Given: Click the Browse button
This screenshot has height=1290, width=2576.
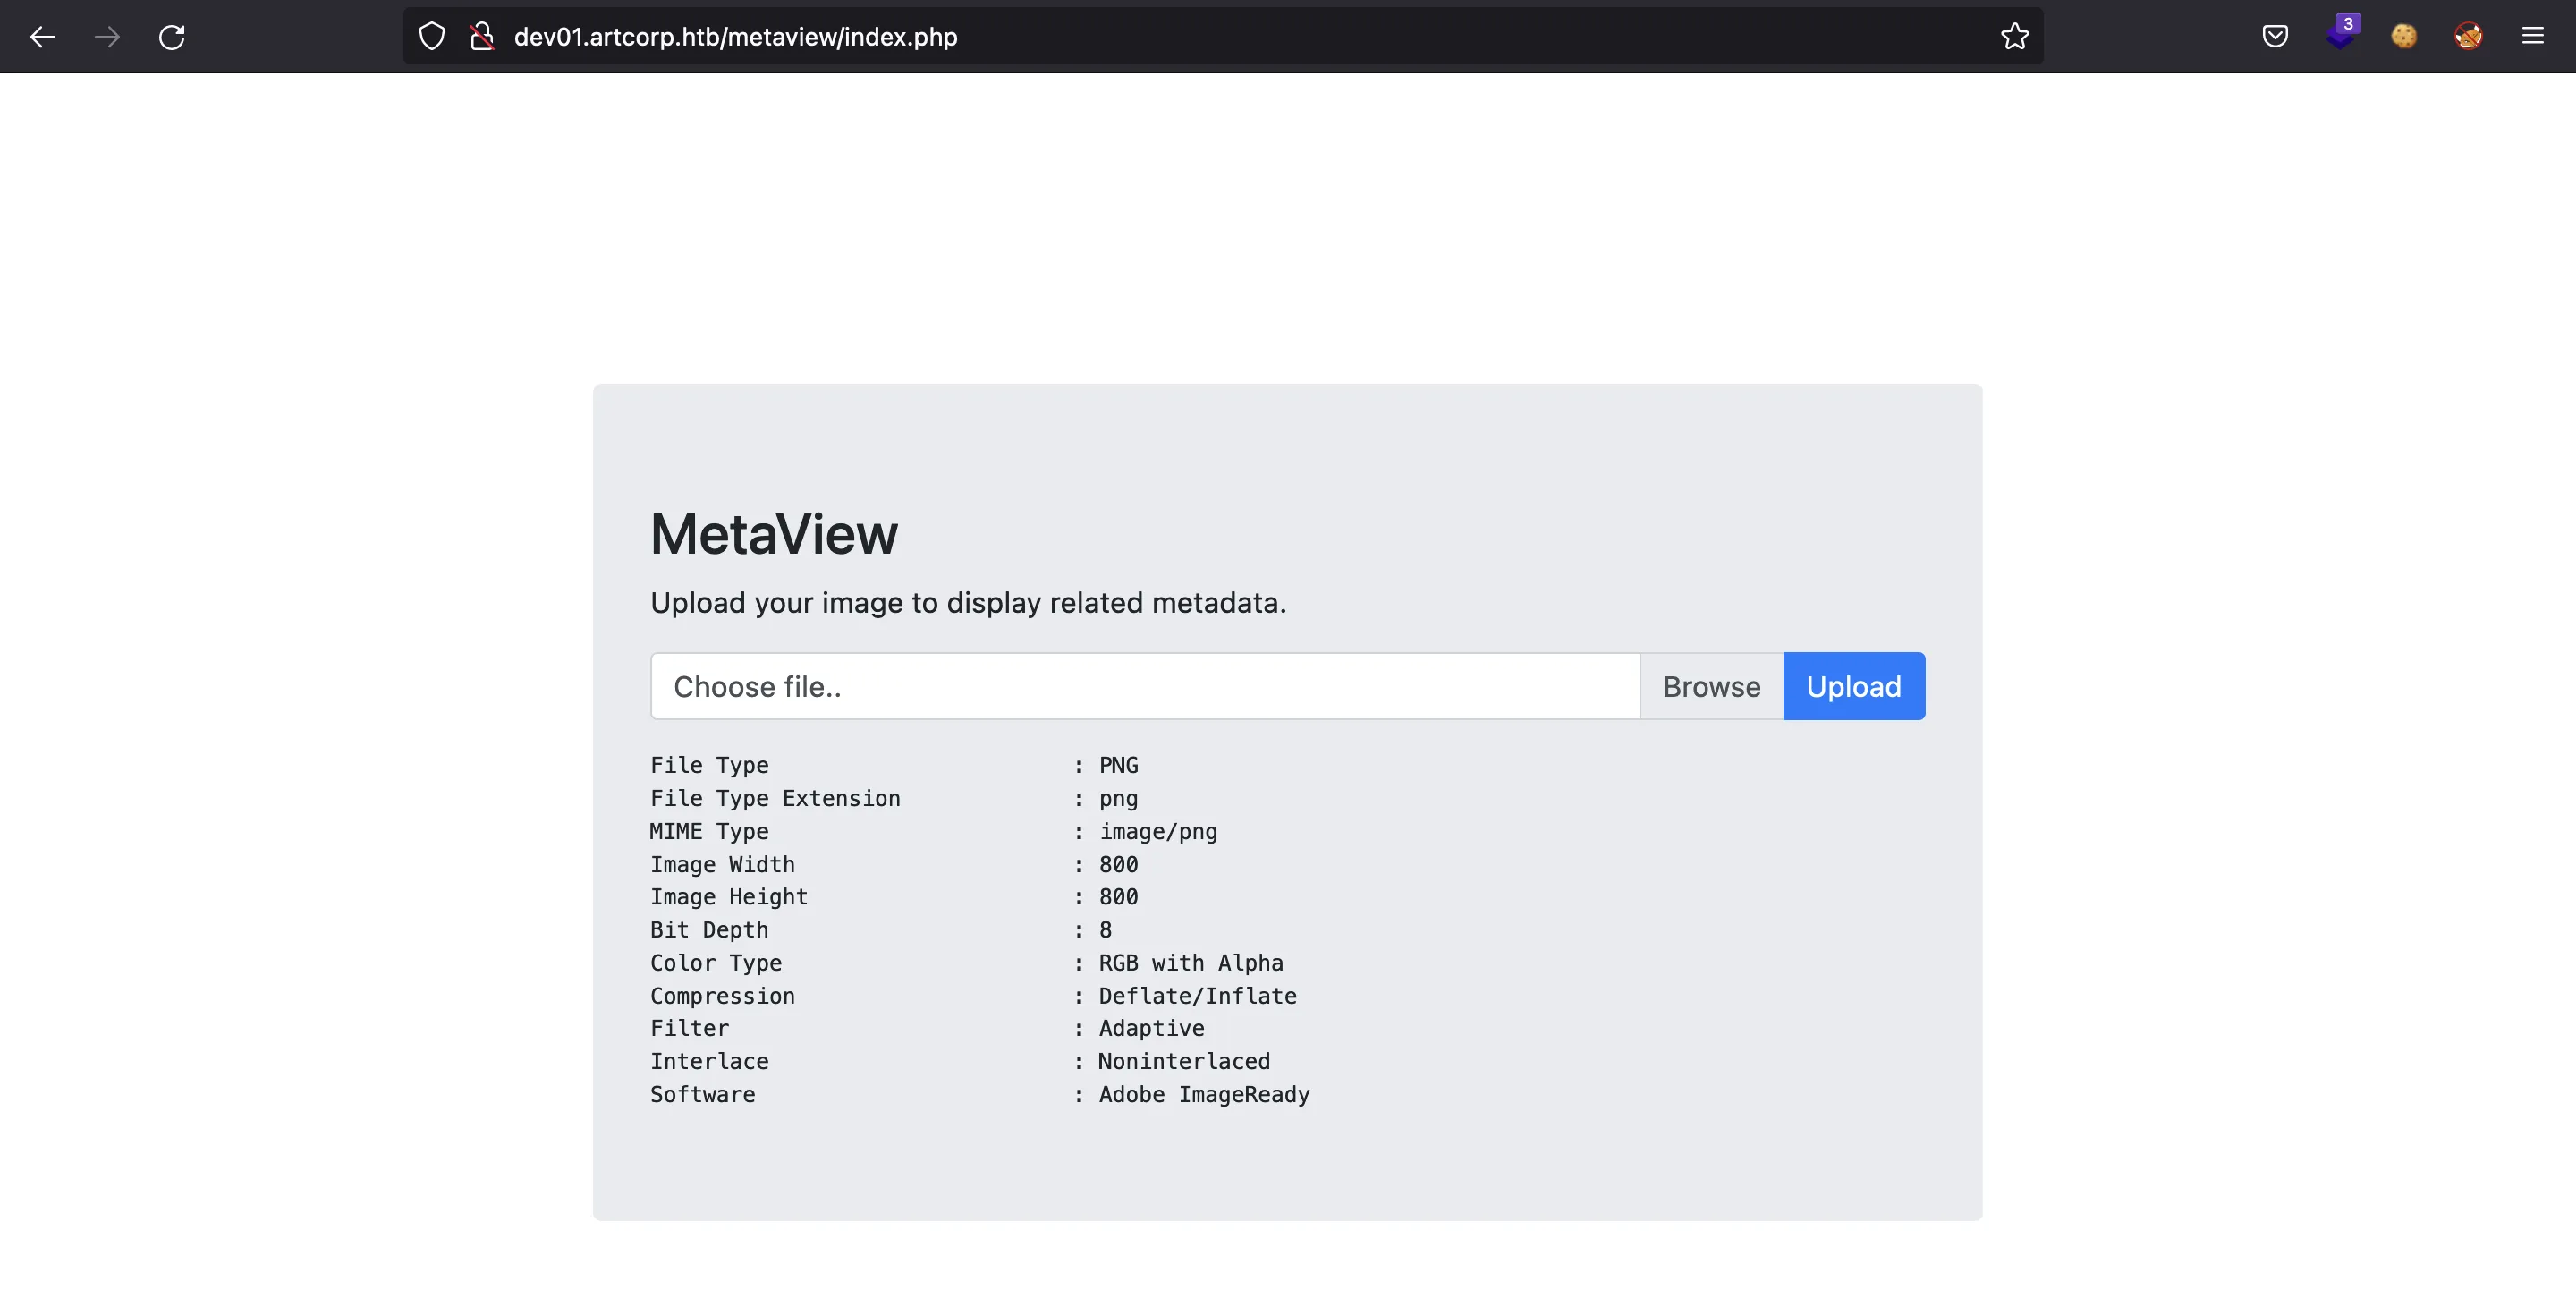Looking at the screenshot, I should [1712, 684].
